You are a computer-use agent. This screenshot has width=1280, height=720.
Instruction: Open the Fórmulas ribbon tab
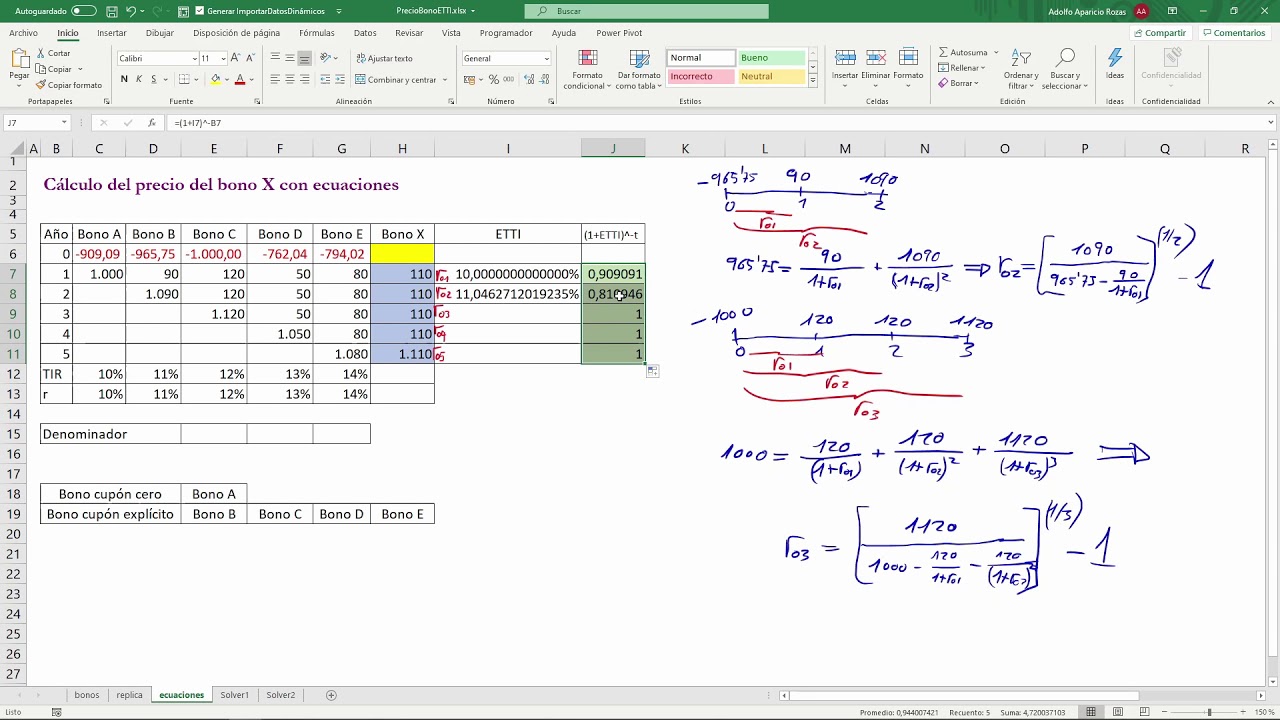(317, 33)
